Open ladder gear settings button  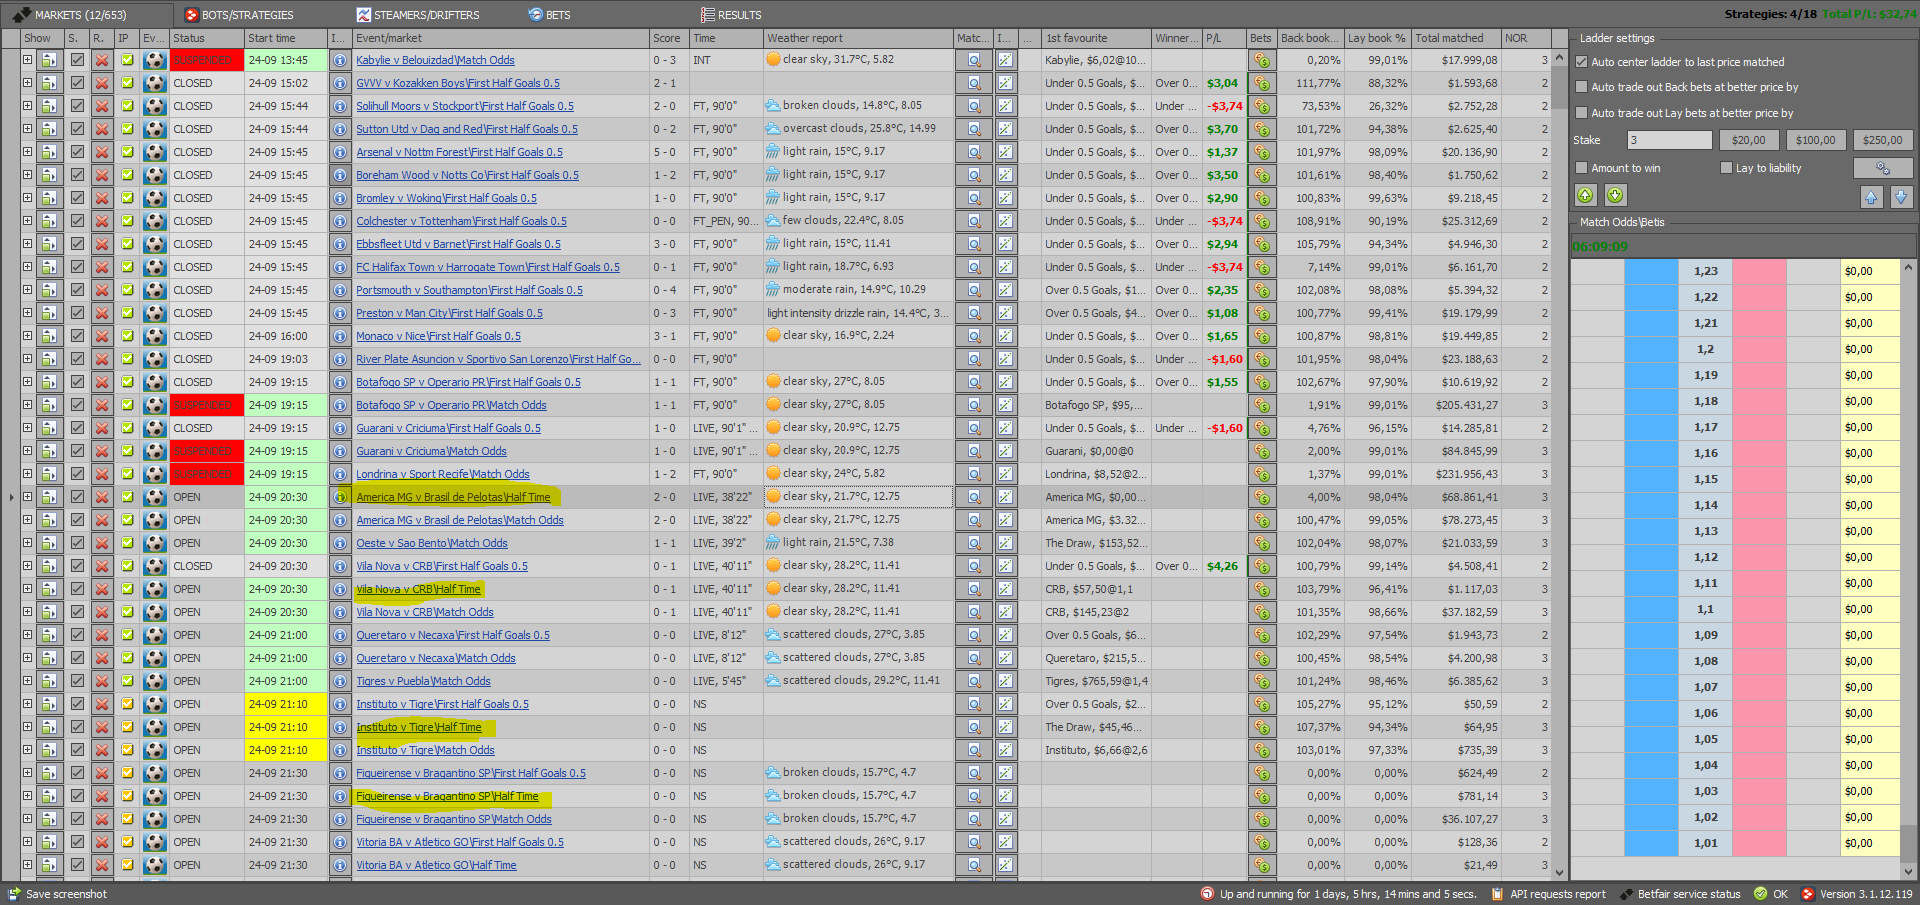[x=1883, y=168]
